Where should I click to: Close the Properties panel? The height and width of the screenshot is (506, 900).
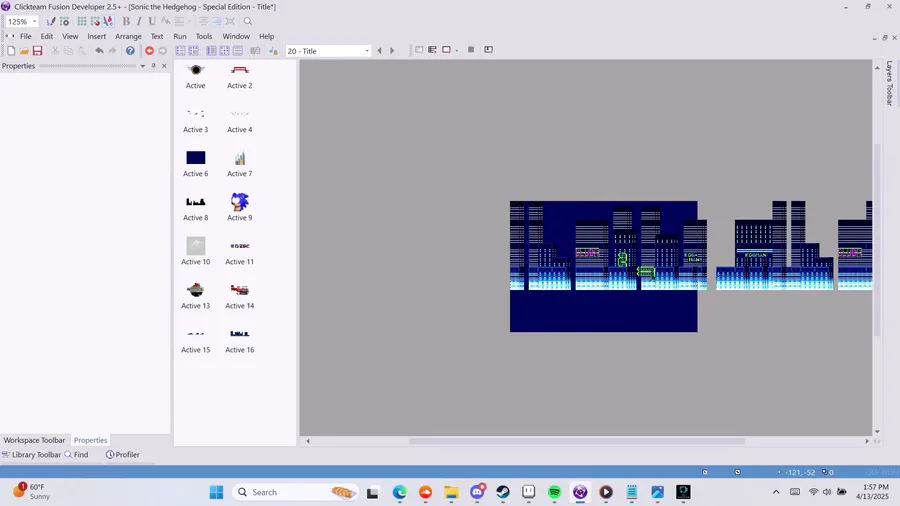click(x=164, y=66)
